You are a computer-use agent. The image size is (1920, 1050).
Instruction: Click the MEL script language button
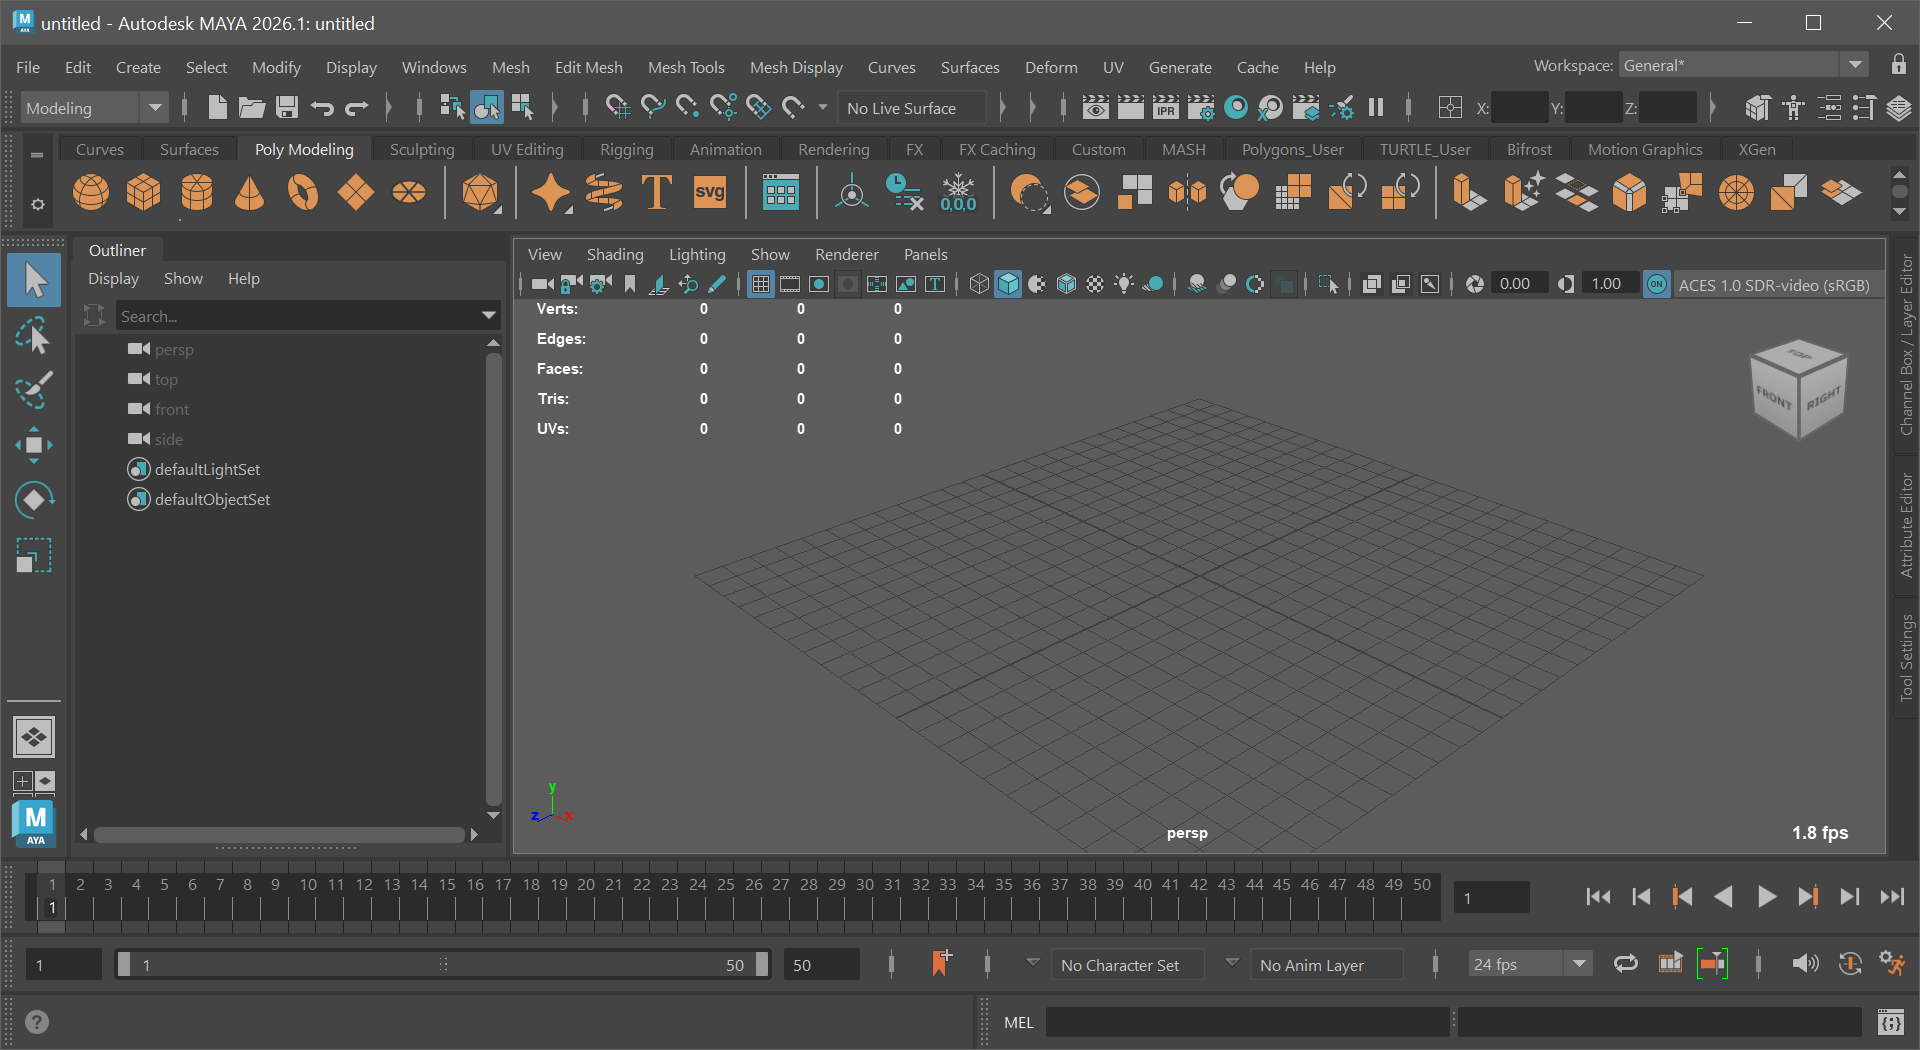[1018, 1022]
